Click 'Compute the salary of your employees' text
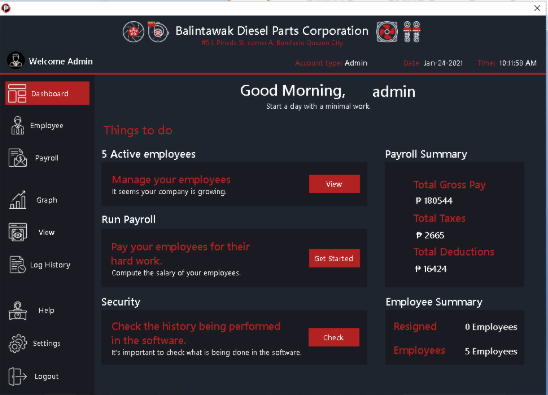Image resolution: width=548 pixels, height=395 pixels. (176, 273)
